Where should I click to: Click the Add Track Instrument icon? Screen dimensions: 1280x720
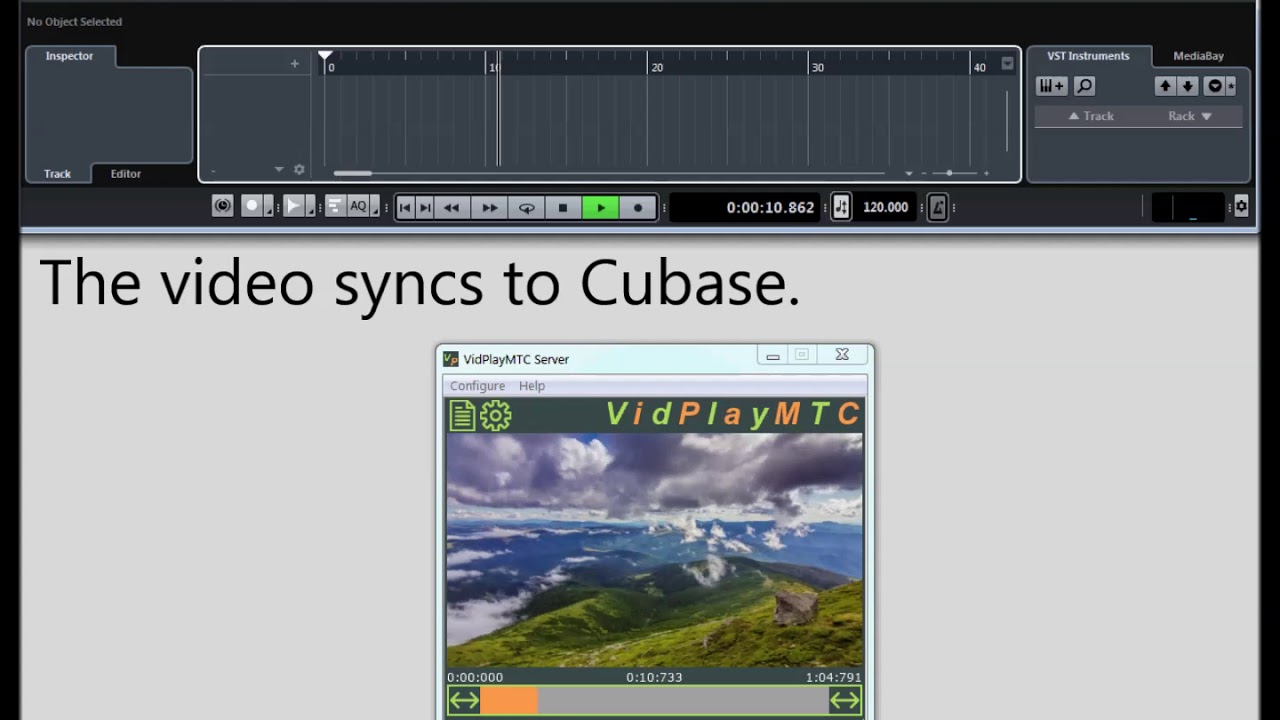(1051, 86)
